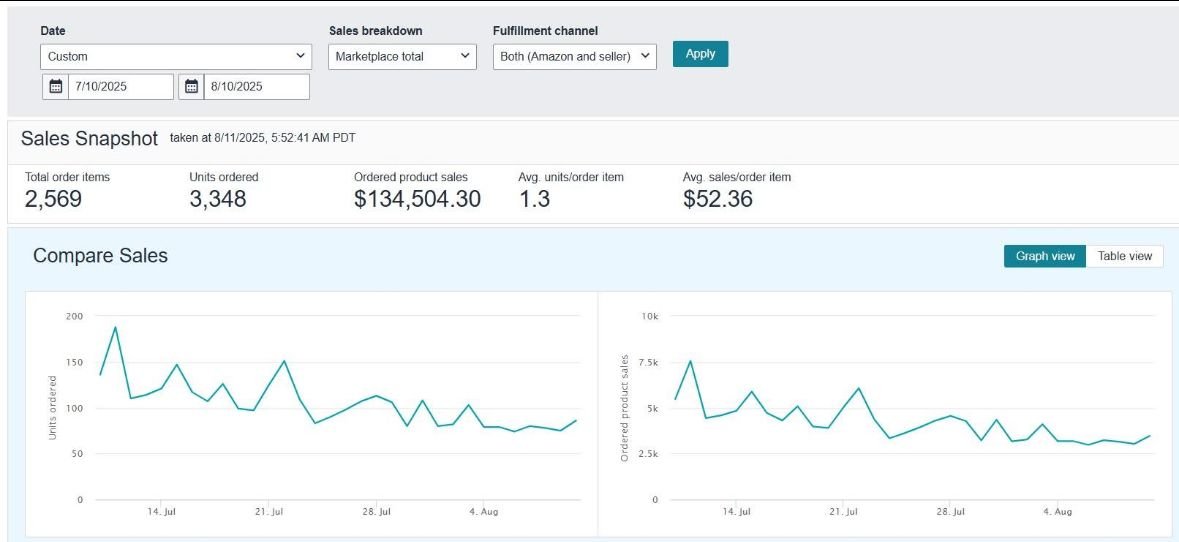The image size is (1179, 542).
Task: Click the Avg. sales/order item value $52.36
Action: (717, 199)
